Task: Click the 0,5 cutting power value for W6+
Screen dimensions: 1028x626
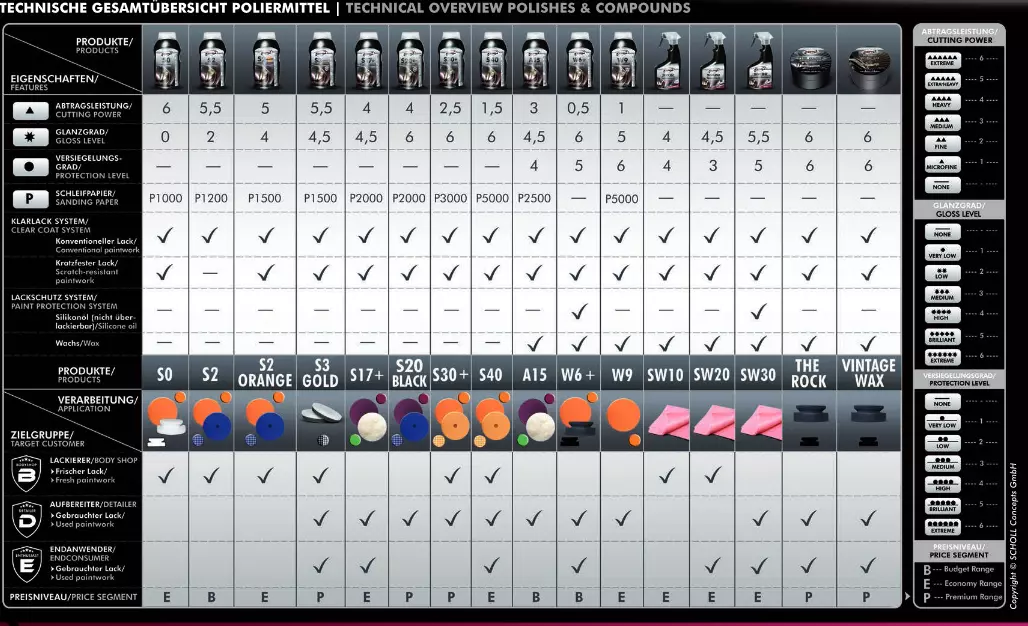Action: coord(578,108)
